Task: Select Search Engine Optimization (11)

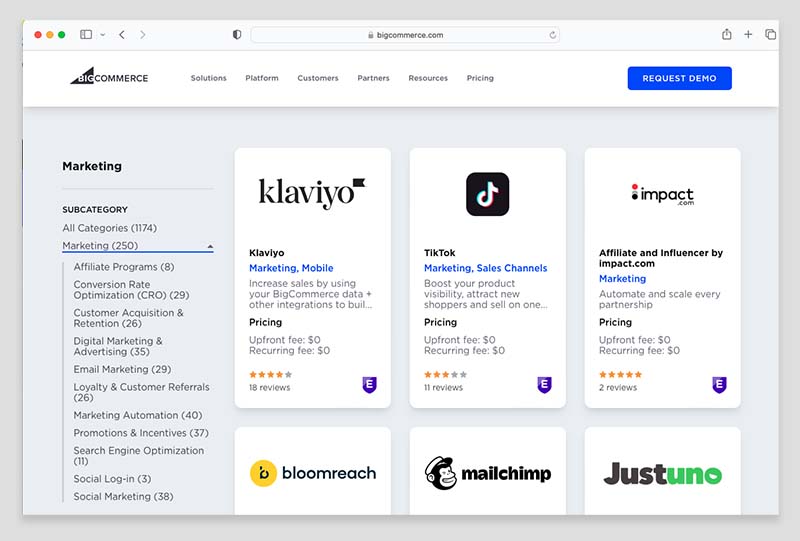Action: coord(139,456)
